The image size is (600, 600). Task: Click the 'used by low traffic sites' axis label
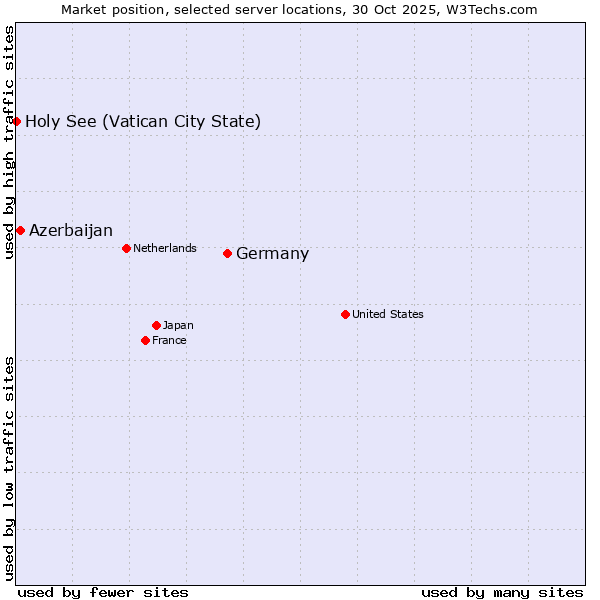(x=9, y=467)
